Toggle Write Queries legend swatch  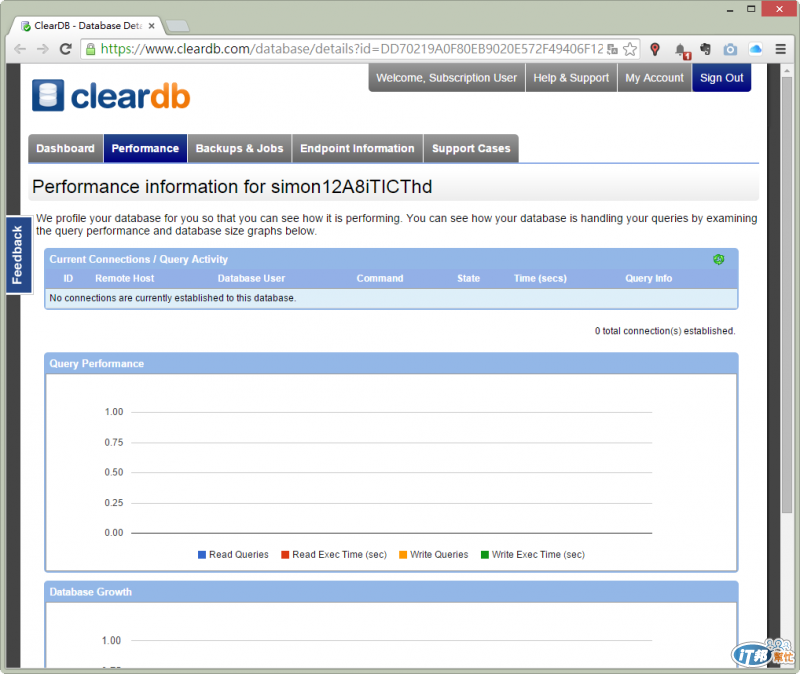403,555
